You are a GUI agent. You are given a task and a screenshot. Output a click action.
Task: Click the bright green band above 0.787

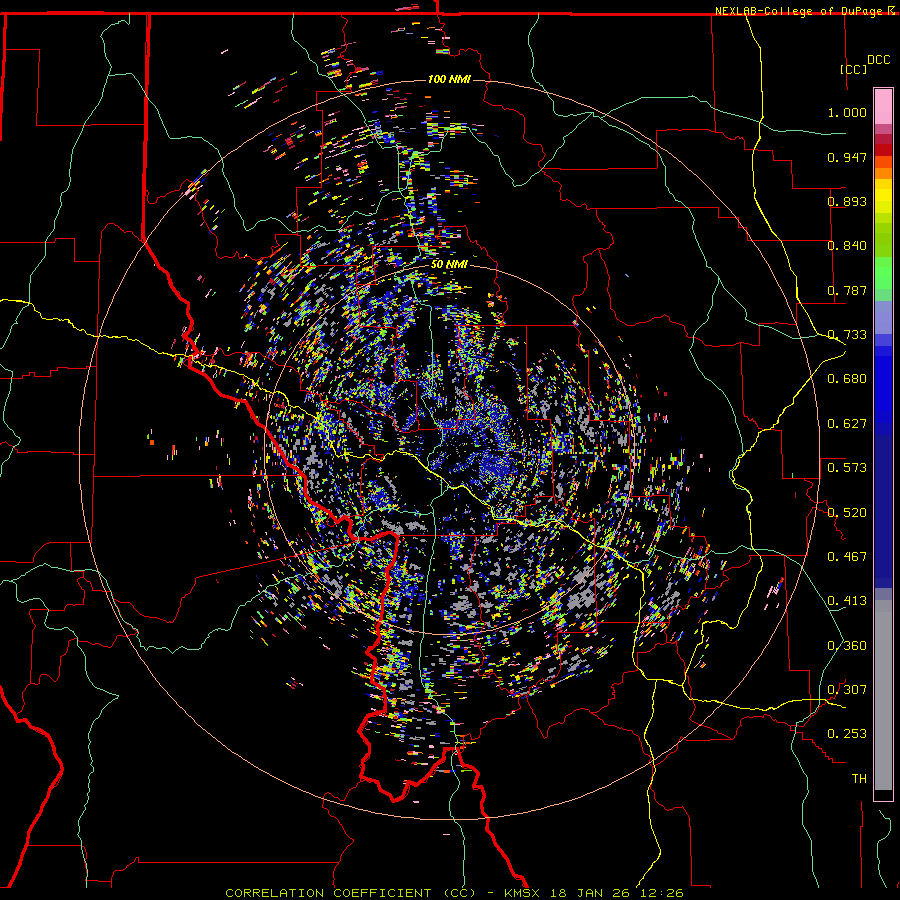point(883,273)
